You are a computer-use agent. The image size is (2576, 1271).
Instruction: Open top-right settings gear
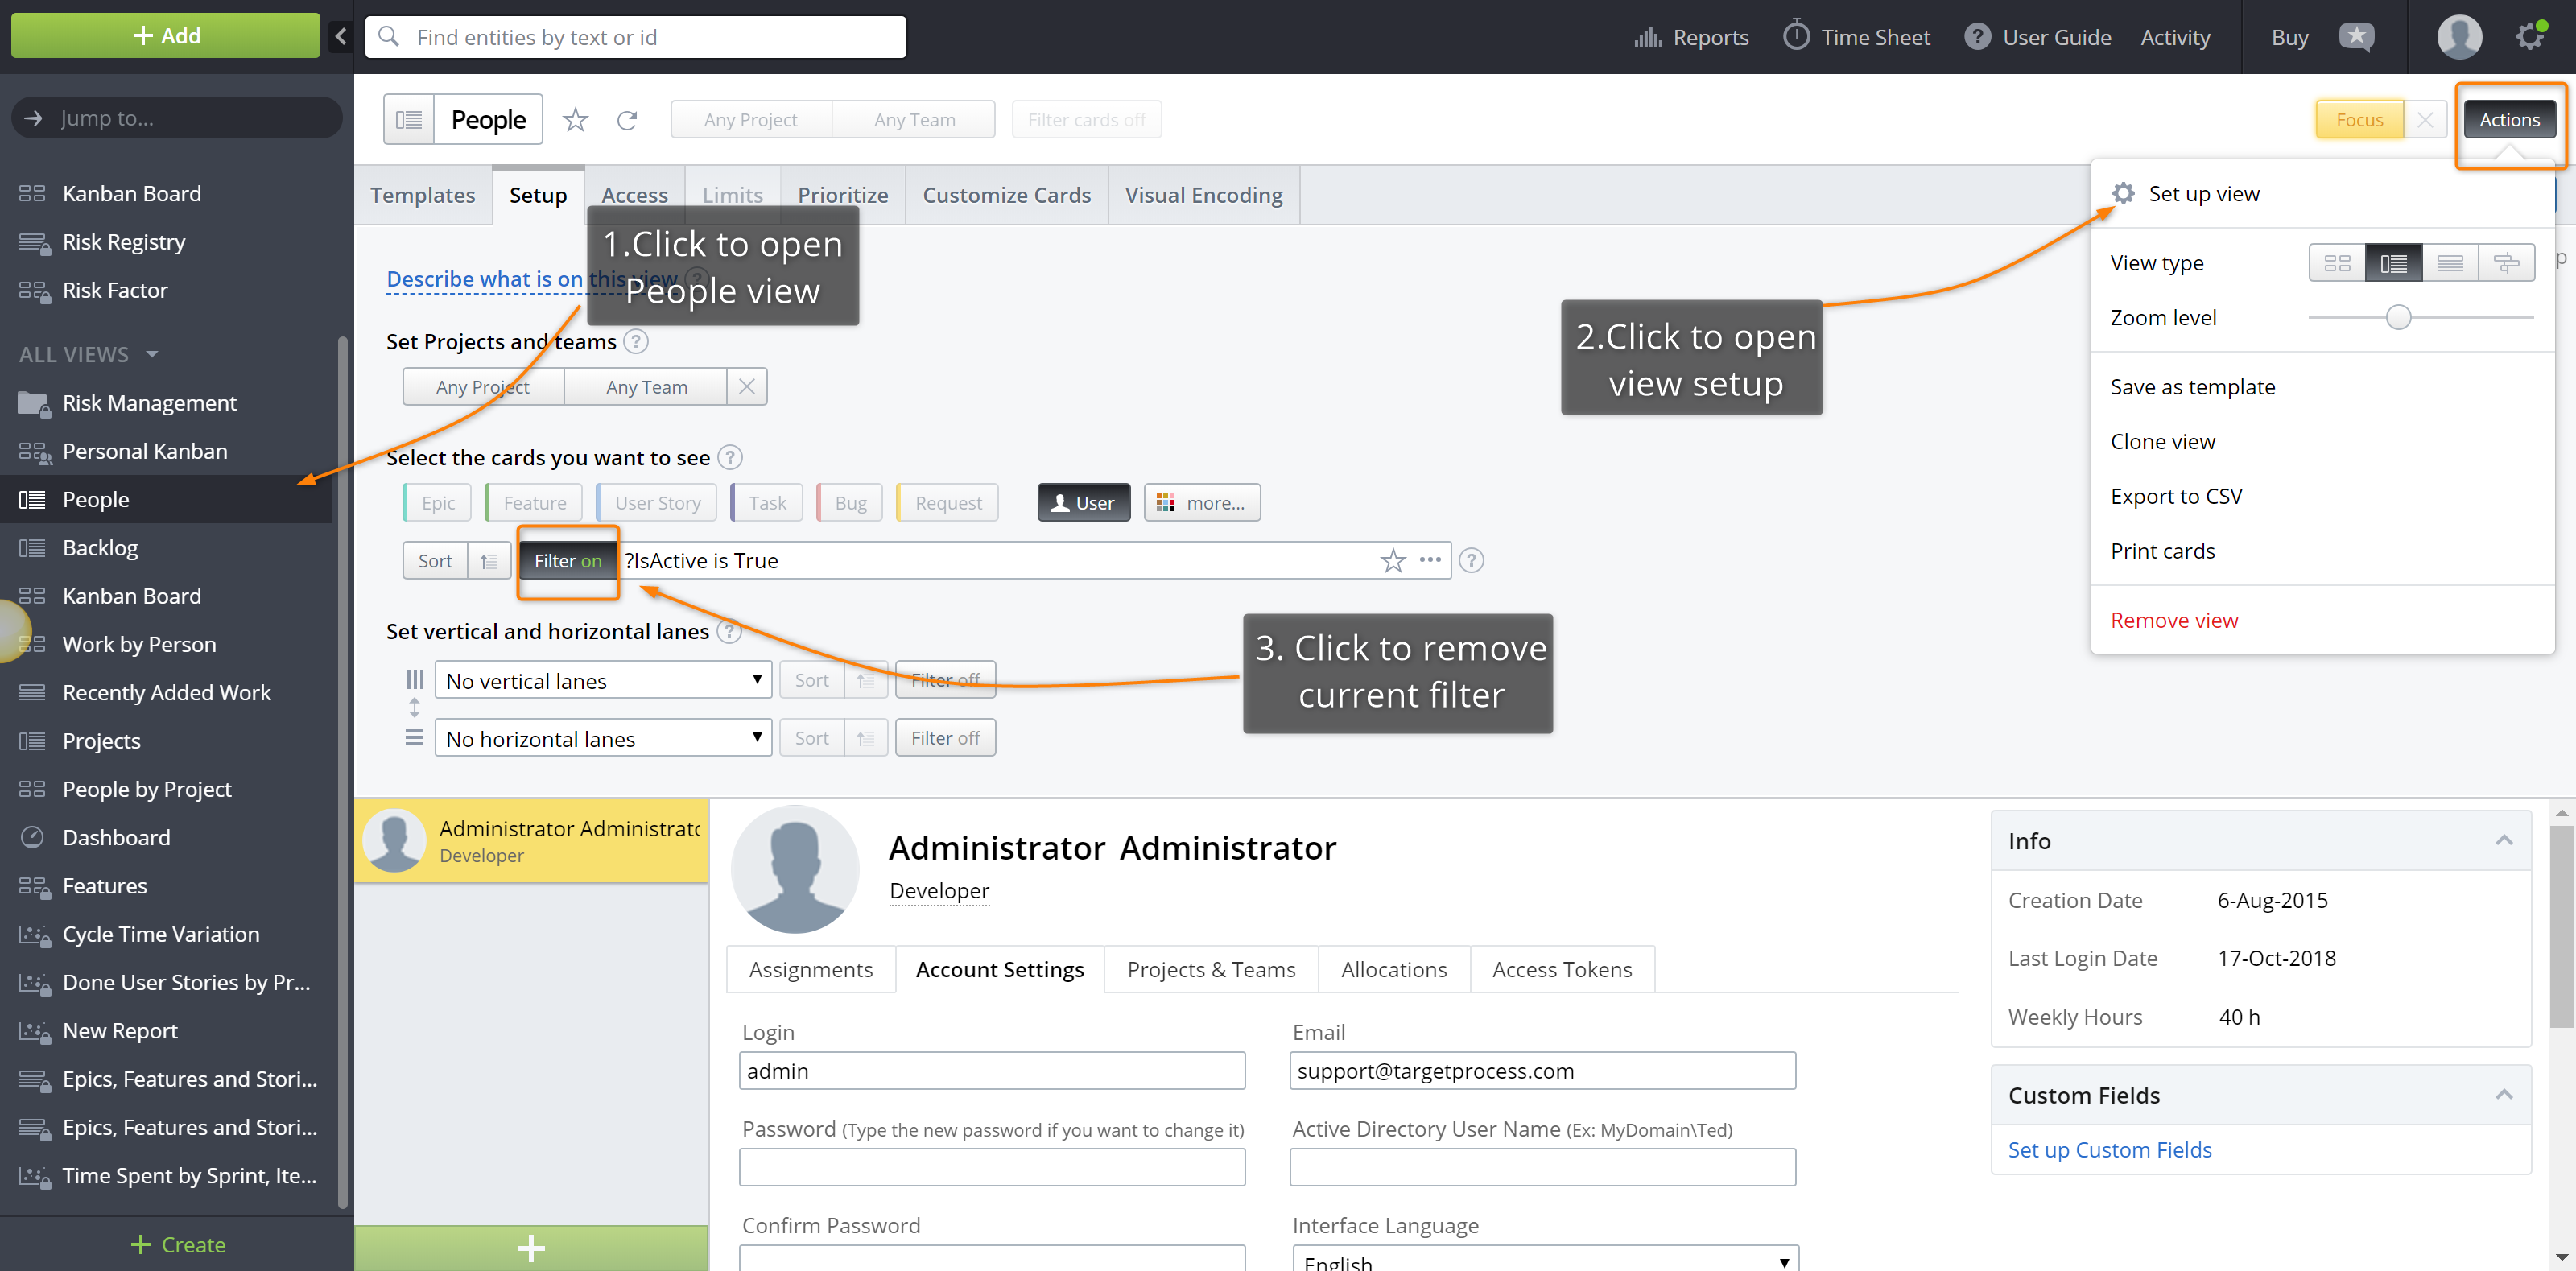[2531, 35]
